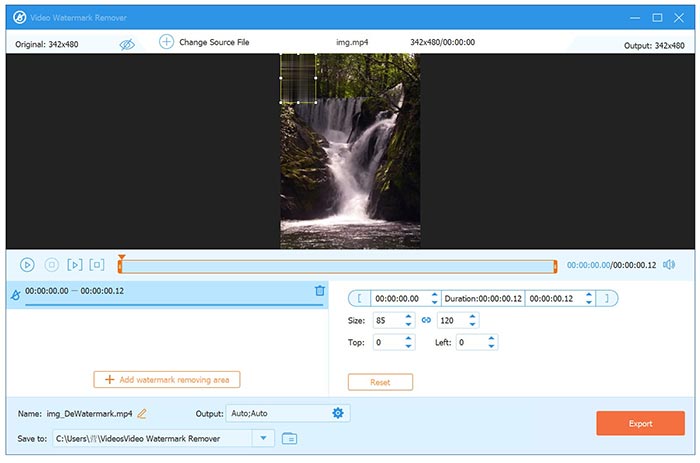
Task: Click the stop playback button
Action: [x=50, y=265]
